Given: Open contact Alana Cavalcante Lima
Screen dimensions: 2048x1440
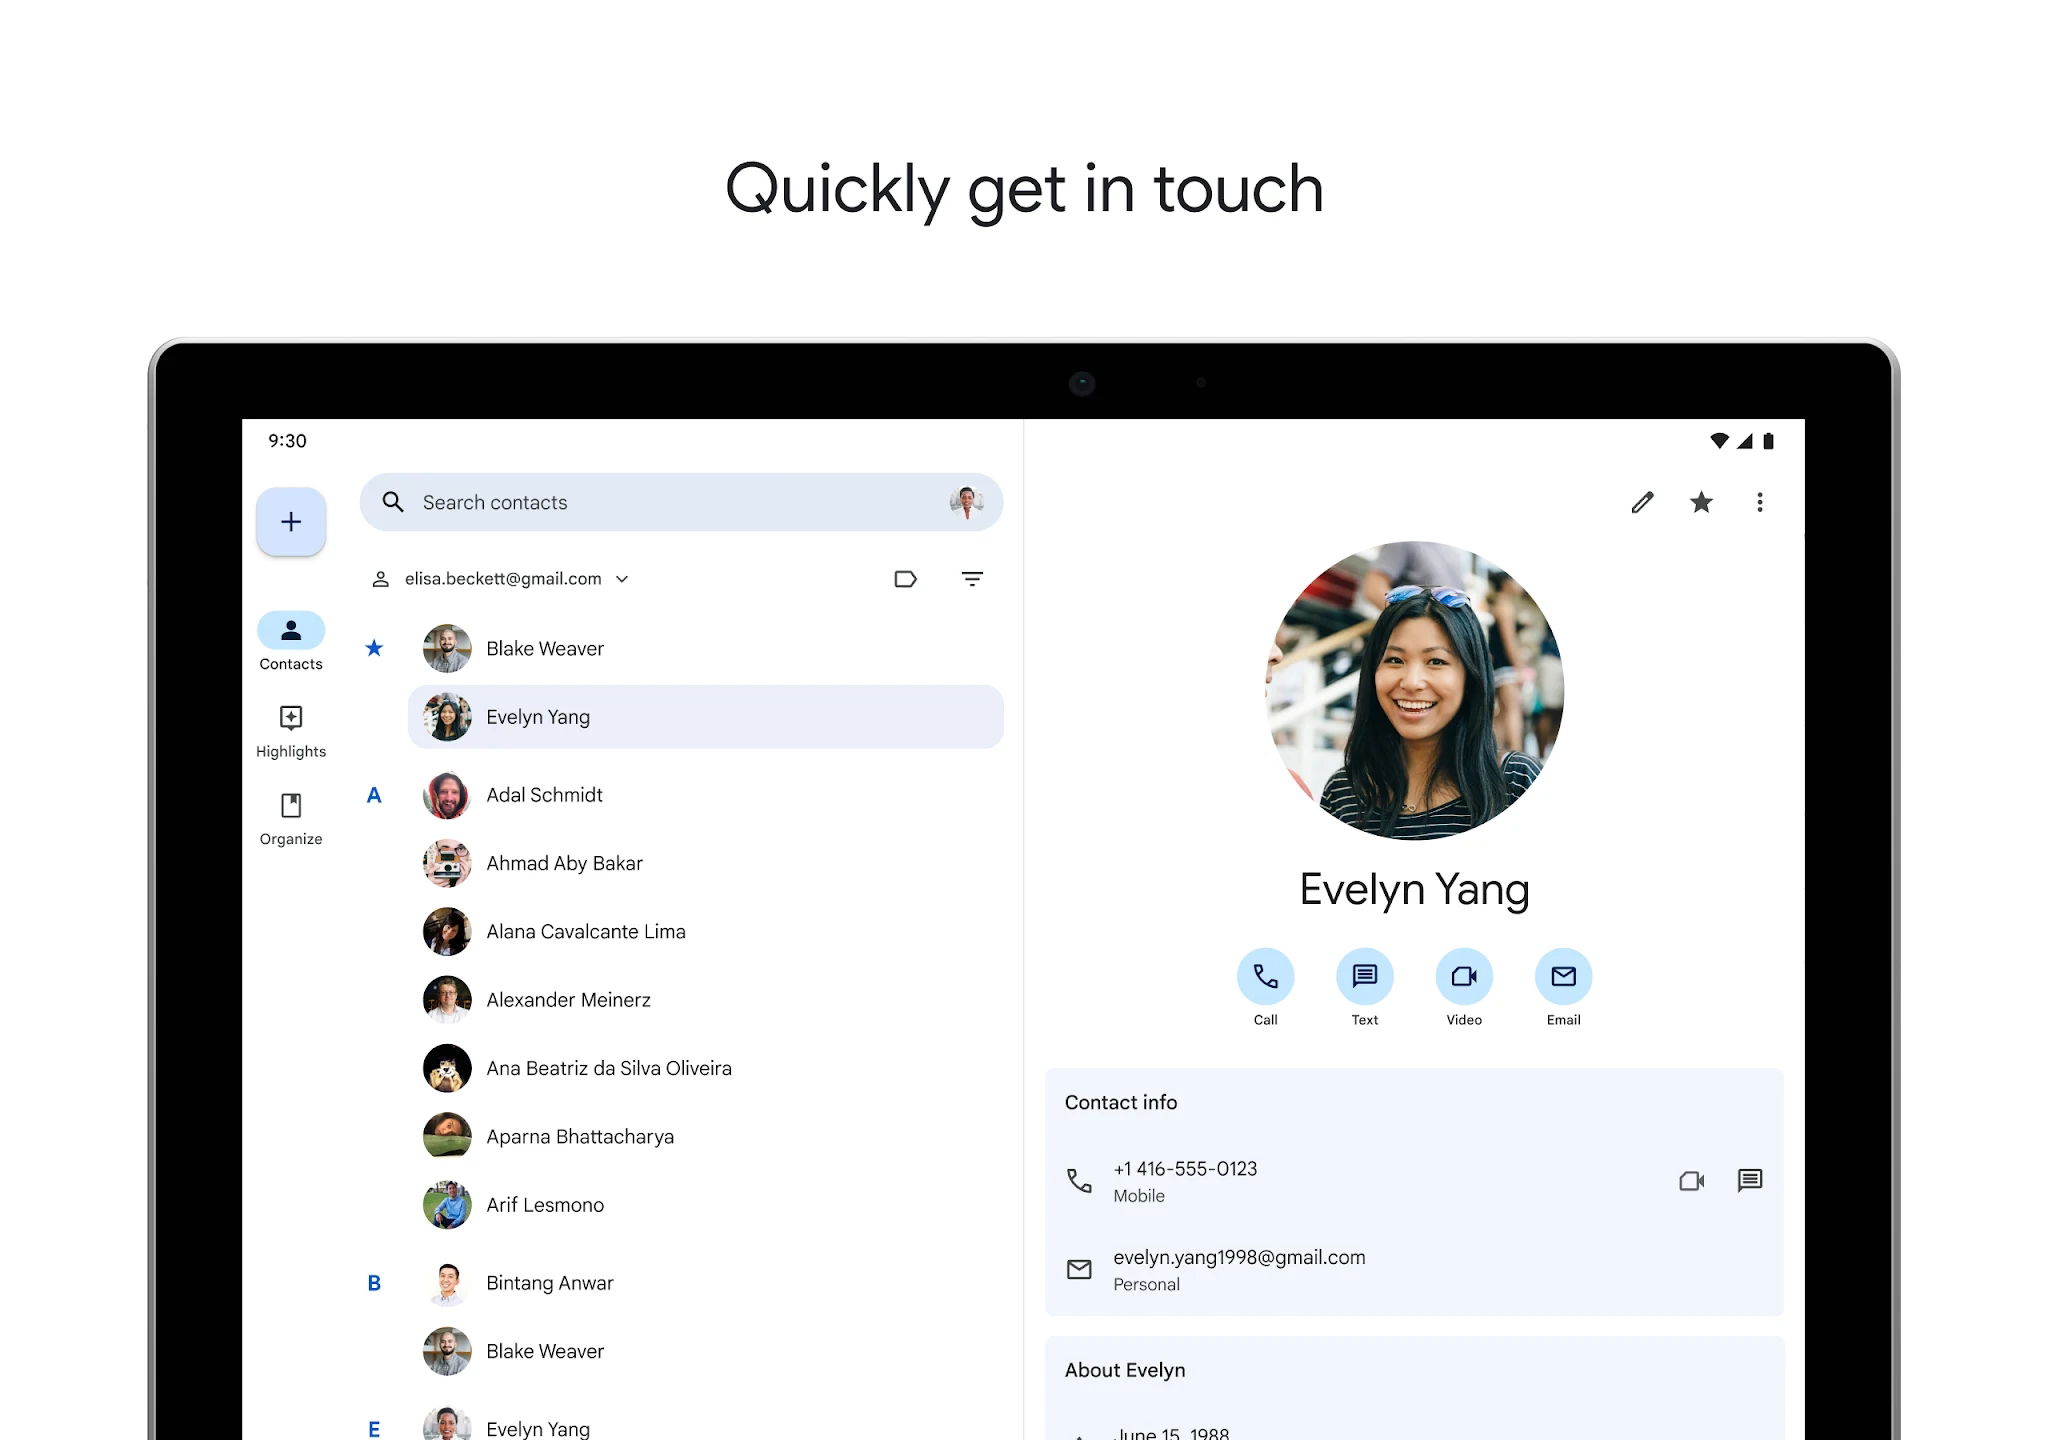Looking at the screenshot, I should point(705,932).
